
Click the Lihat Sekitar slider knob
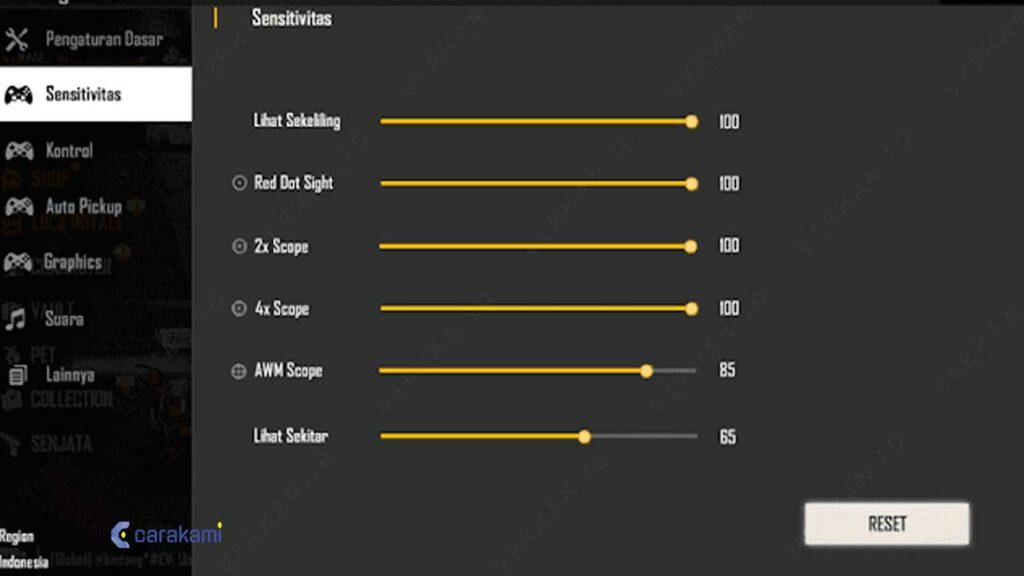tap(584, 436)
